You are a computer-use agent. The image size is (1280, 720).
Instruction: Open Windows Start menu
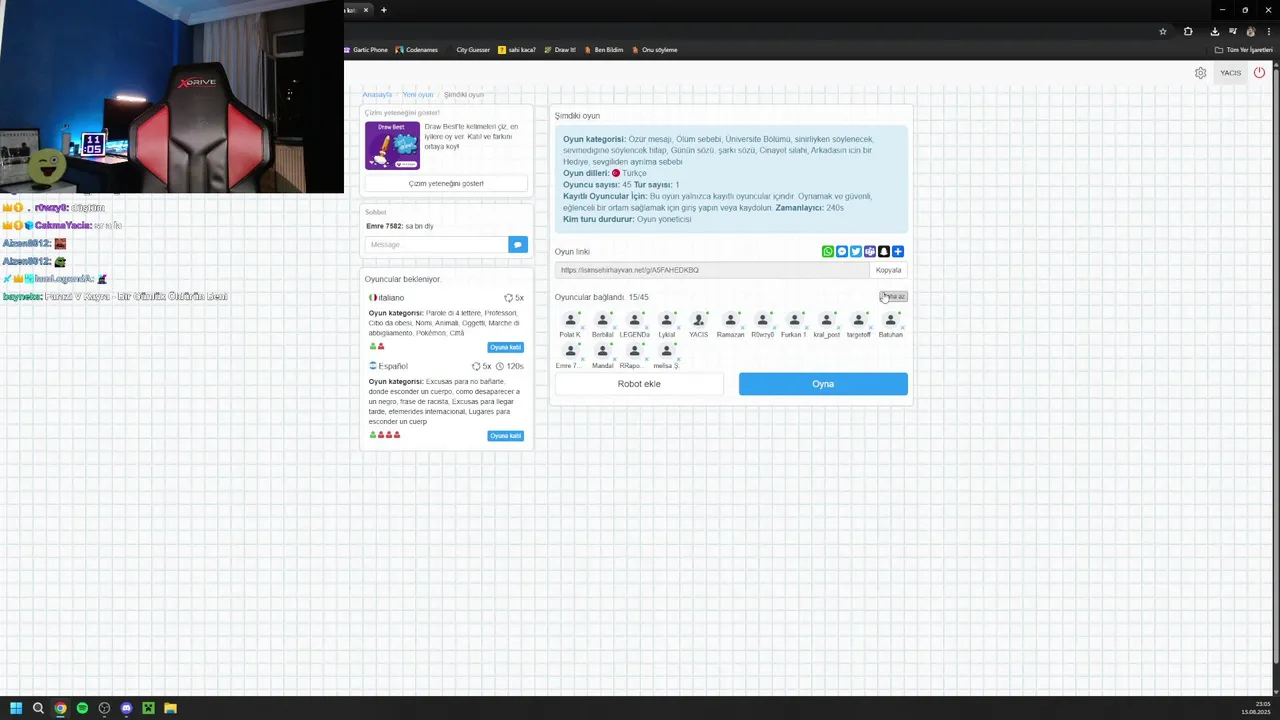(x=16, y=708)
